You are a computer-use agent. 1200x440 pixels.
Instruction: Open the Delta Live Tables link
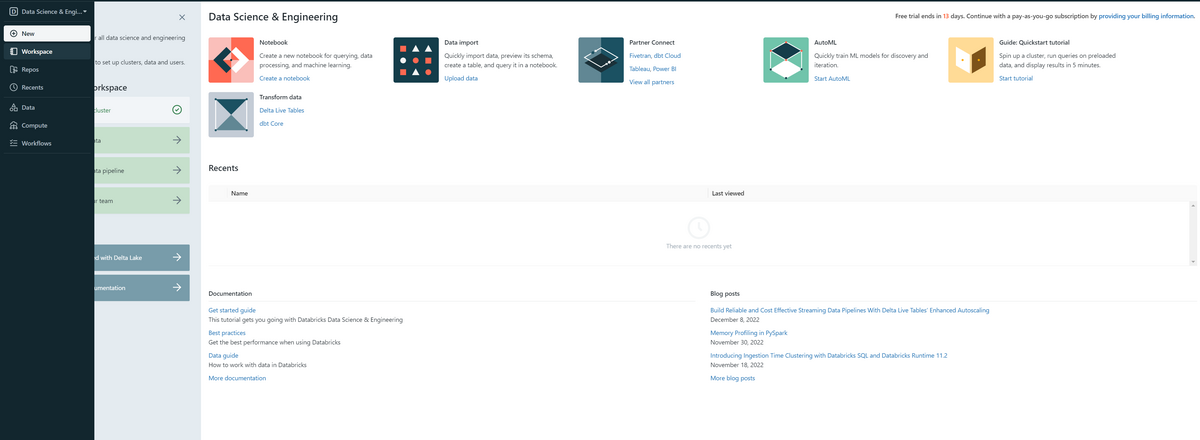point(281,110)
